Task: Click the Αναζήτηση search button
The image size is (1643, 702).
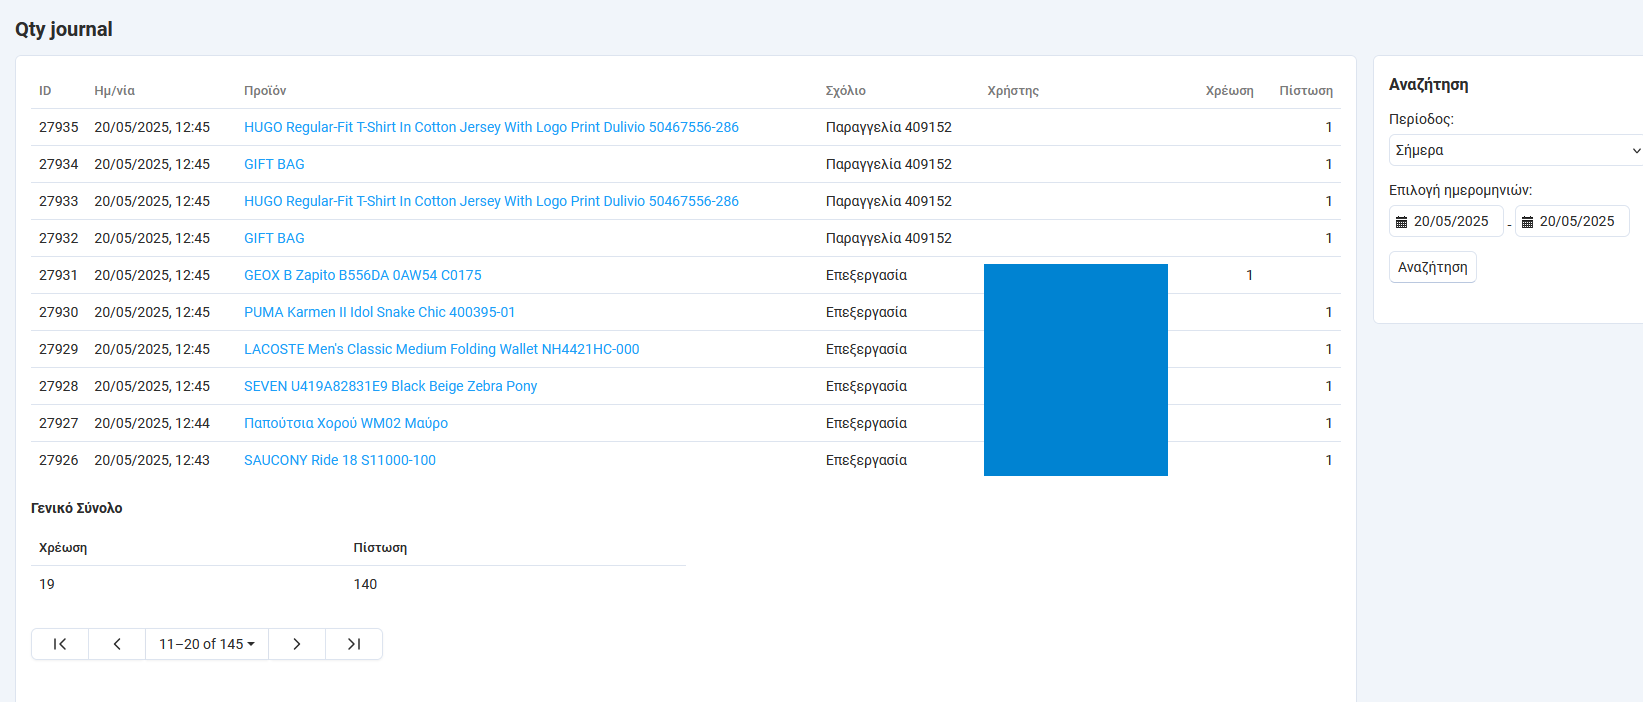Action: pyautogui.click(x=1433, y=267)
